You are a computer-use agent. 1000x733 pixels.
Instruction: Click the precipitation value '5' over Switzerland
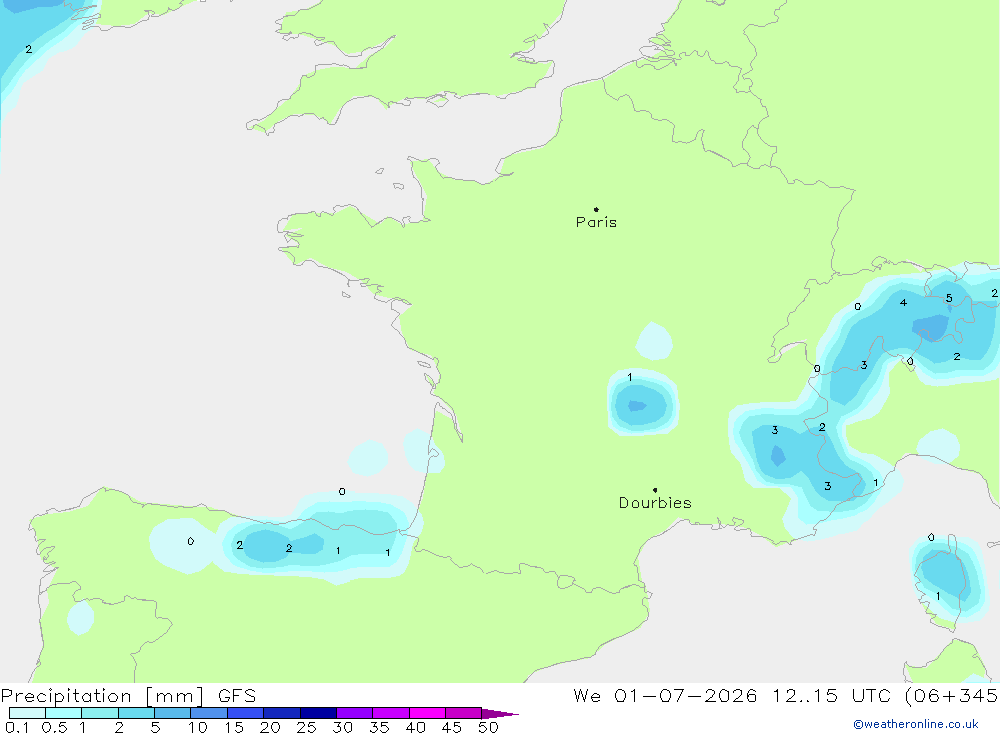click(x=949, y=298)
